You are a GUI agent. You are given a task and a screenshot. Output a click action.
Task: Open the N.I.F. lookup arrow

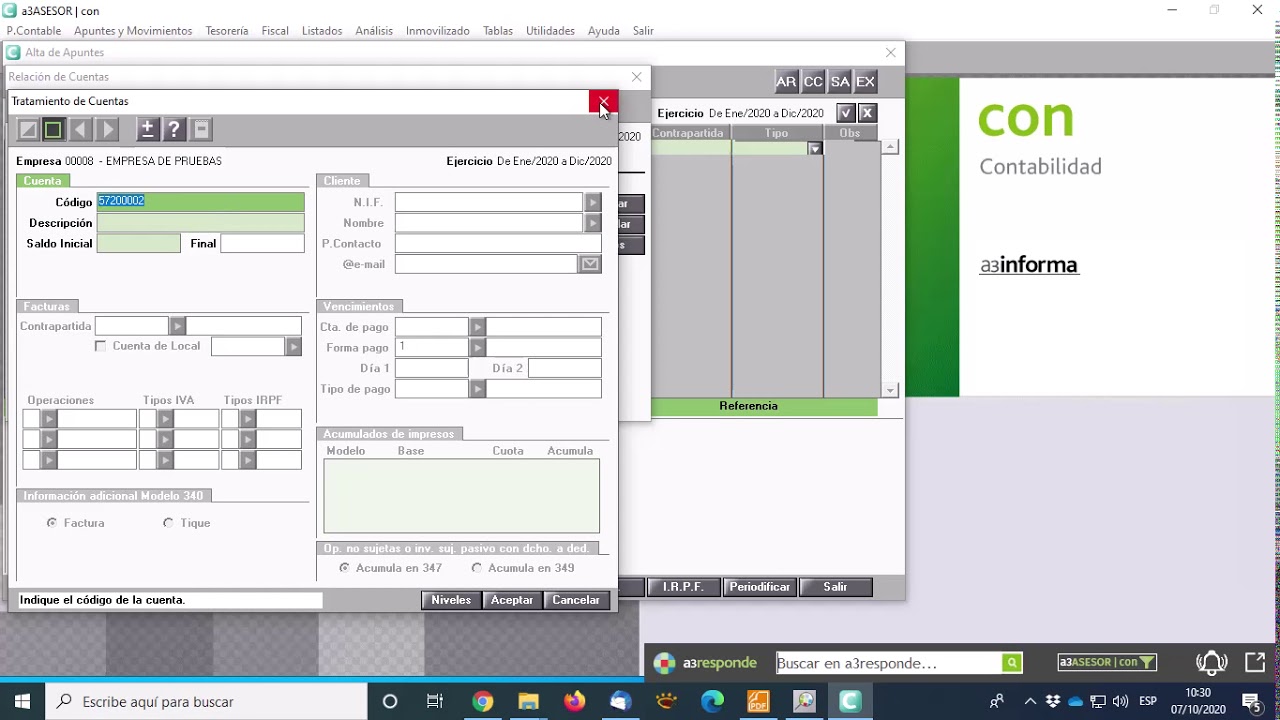click(x=593, y=202)
